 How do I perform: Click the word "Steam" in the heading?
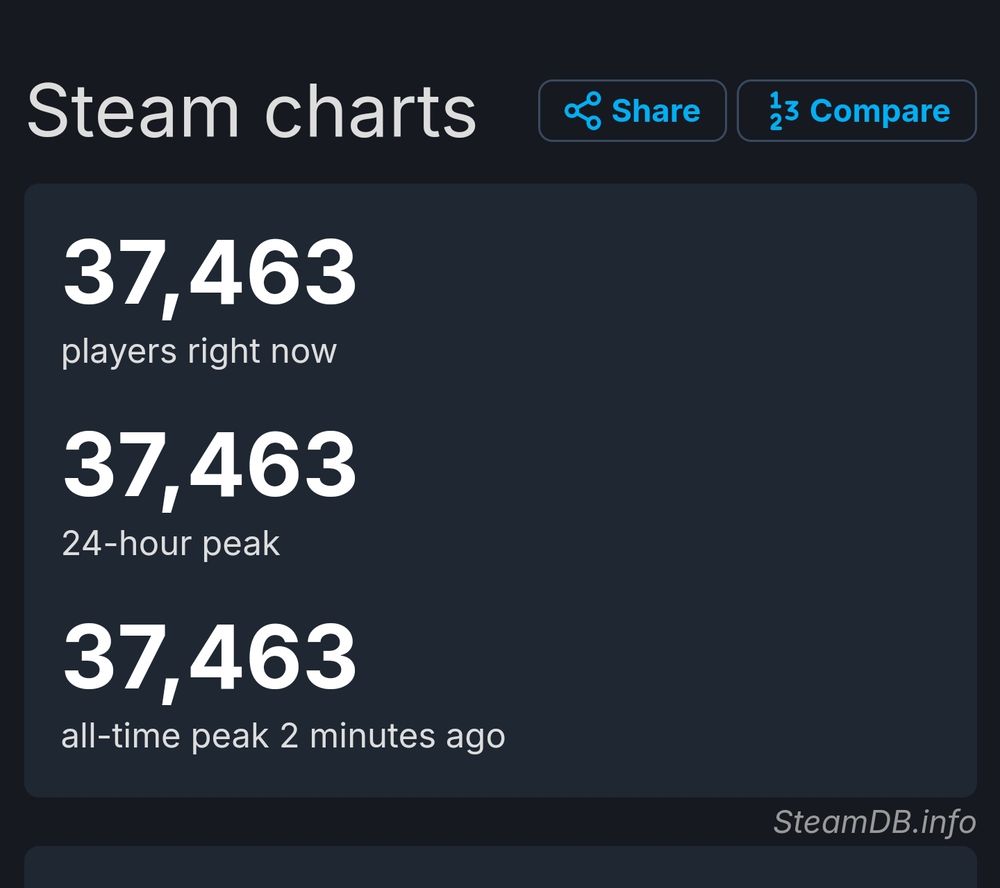pyautogui.click(x=133, y=111)
